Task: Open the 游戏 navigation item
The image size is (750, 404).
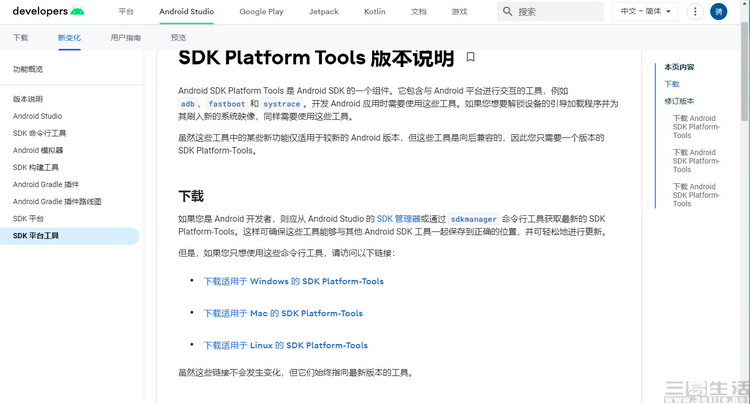Action: point(460,11)
